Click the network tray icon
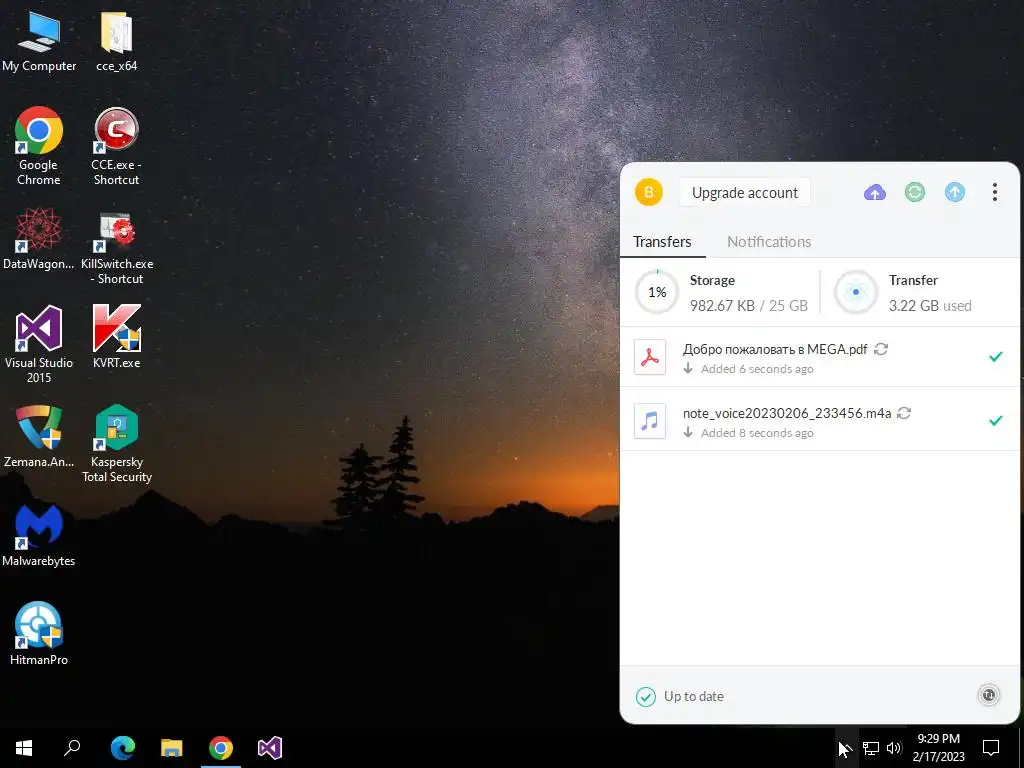1024x768 pixels. pyautogui.click(x=871, y=748)
